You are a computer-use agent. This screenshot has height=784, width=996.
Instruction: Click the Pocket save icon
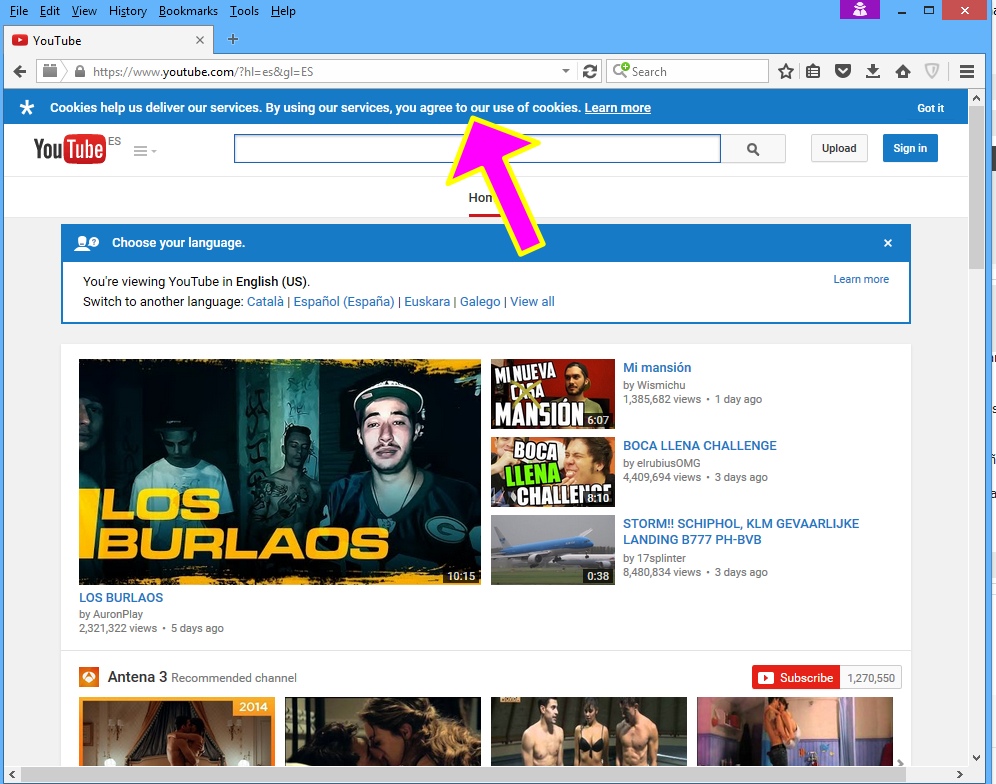[x=843, y=72]
